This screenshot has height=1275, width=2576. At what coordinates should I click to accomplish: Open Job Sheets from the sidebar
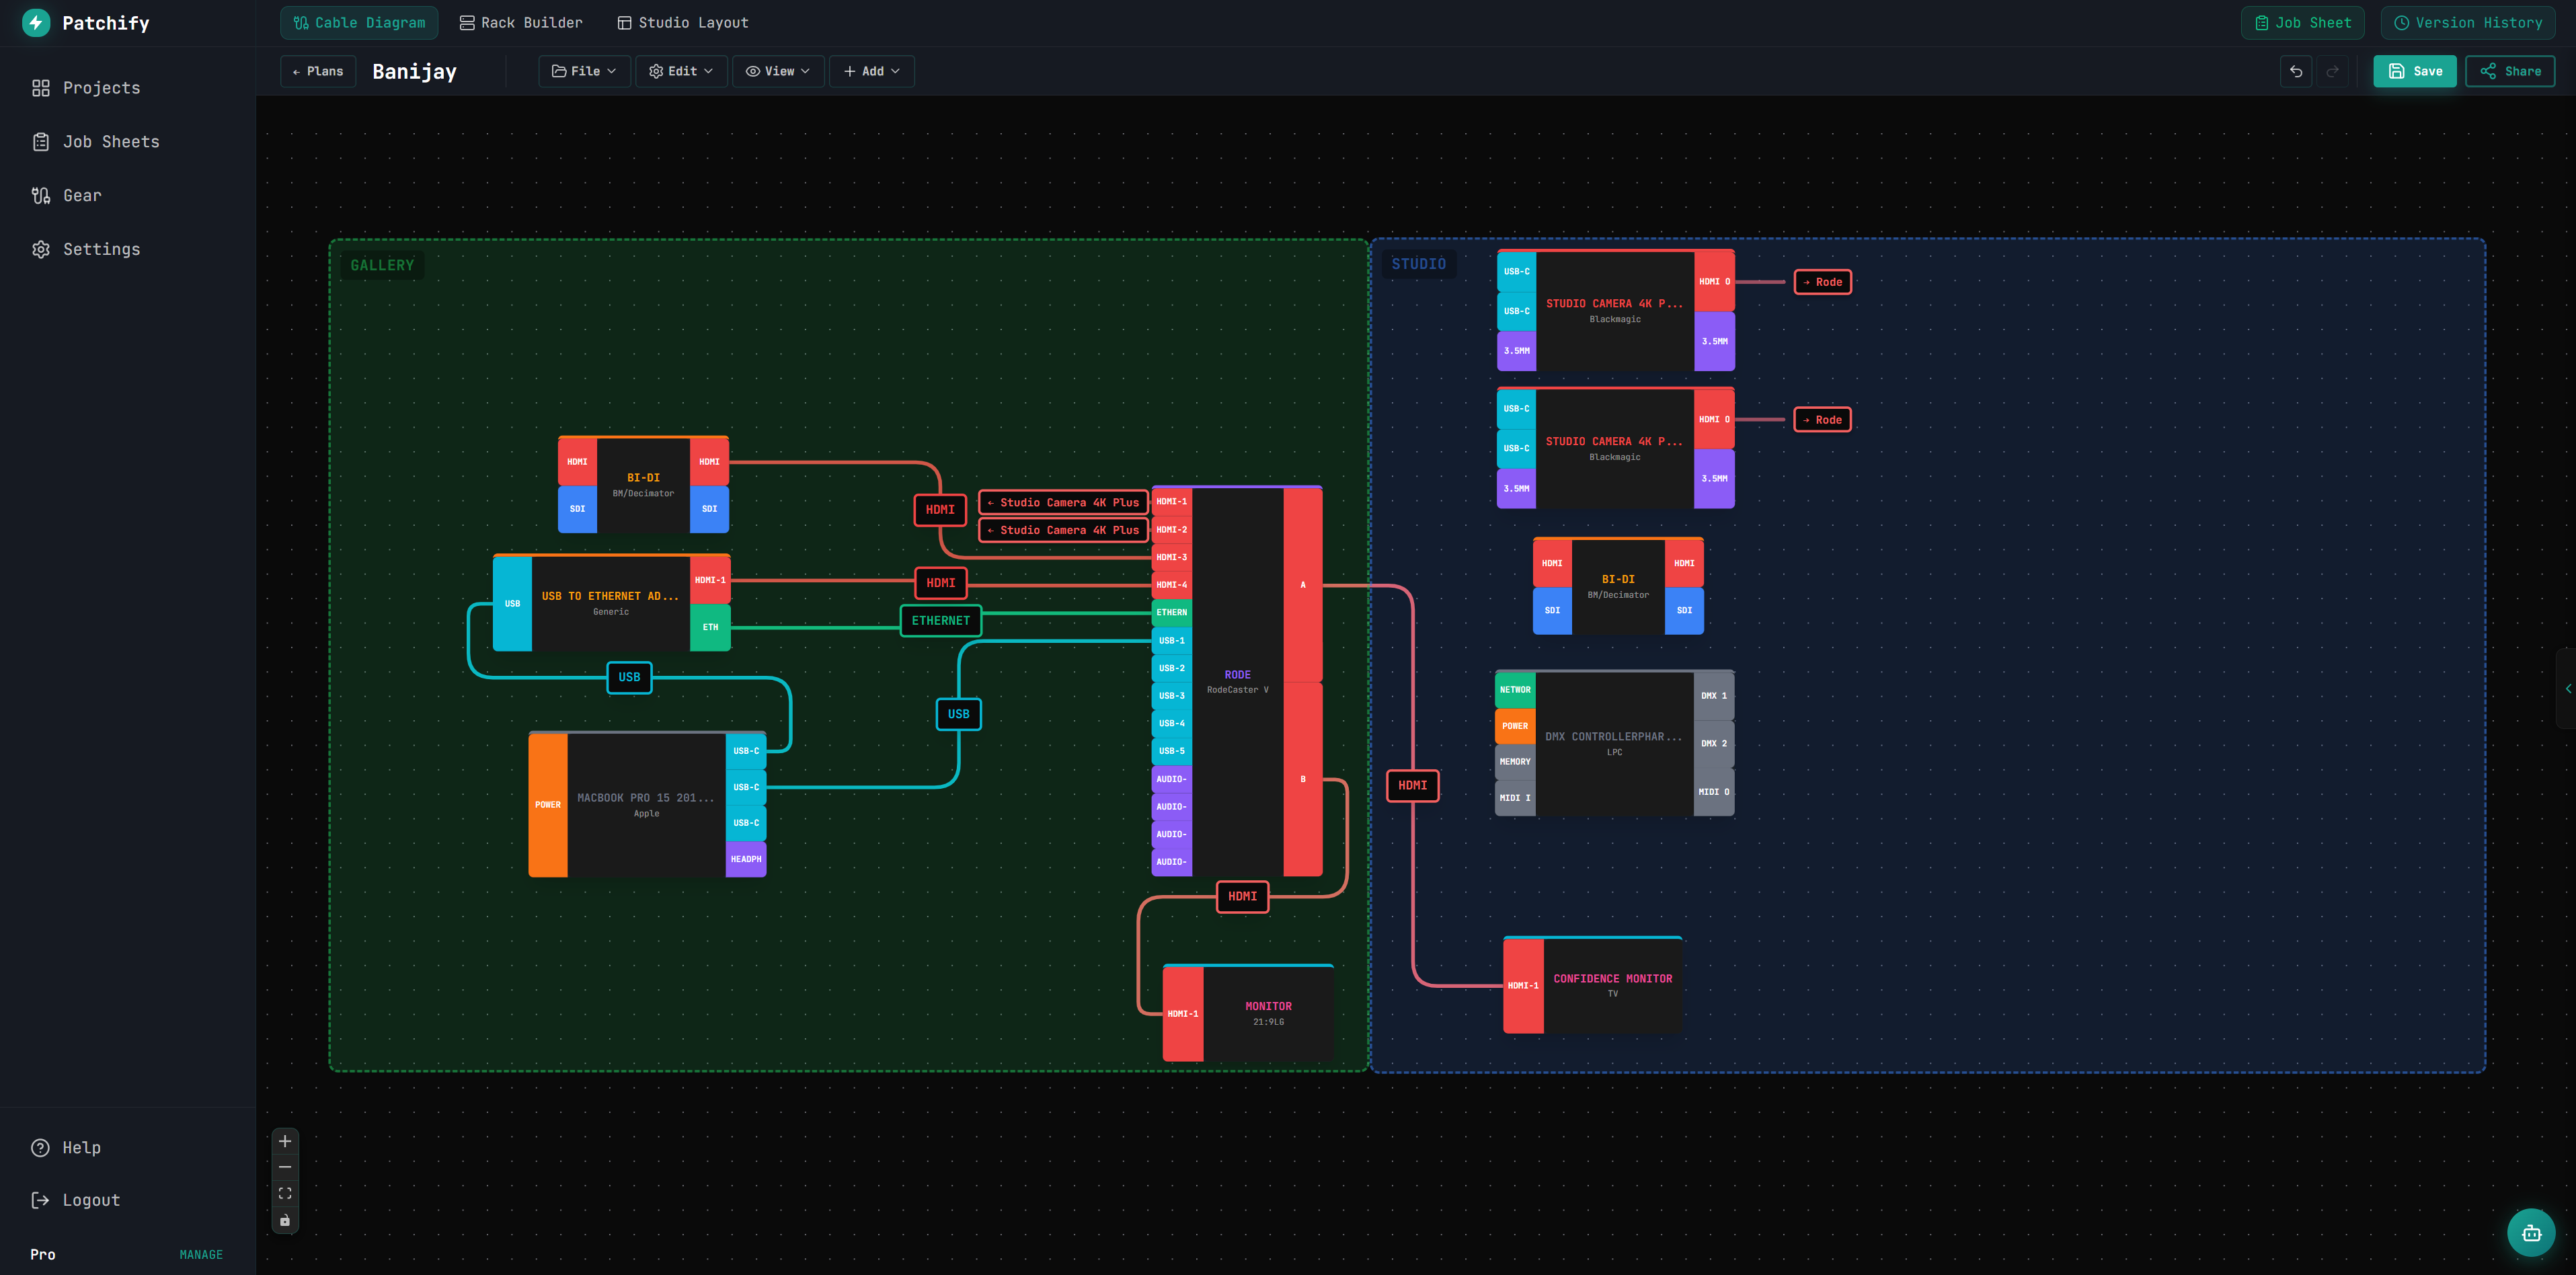[x=110, y=141]
